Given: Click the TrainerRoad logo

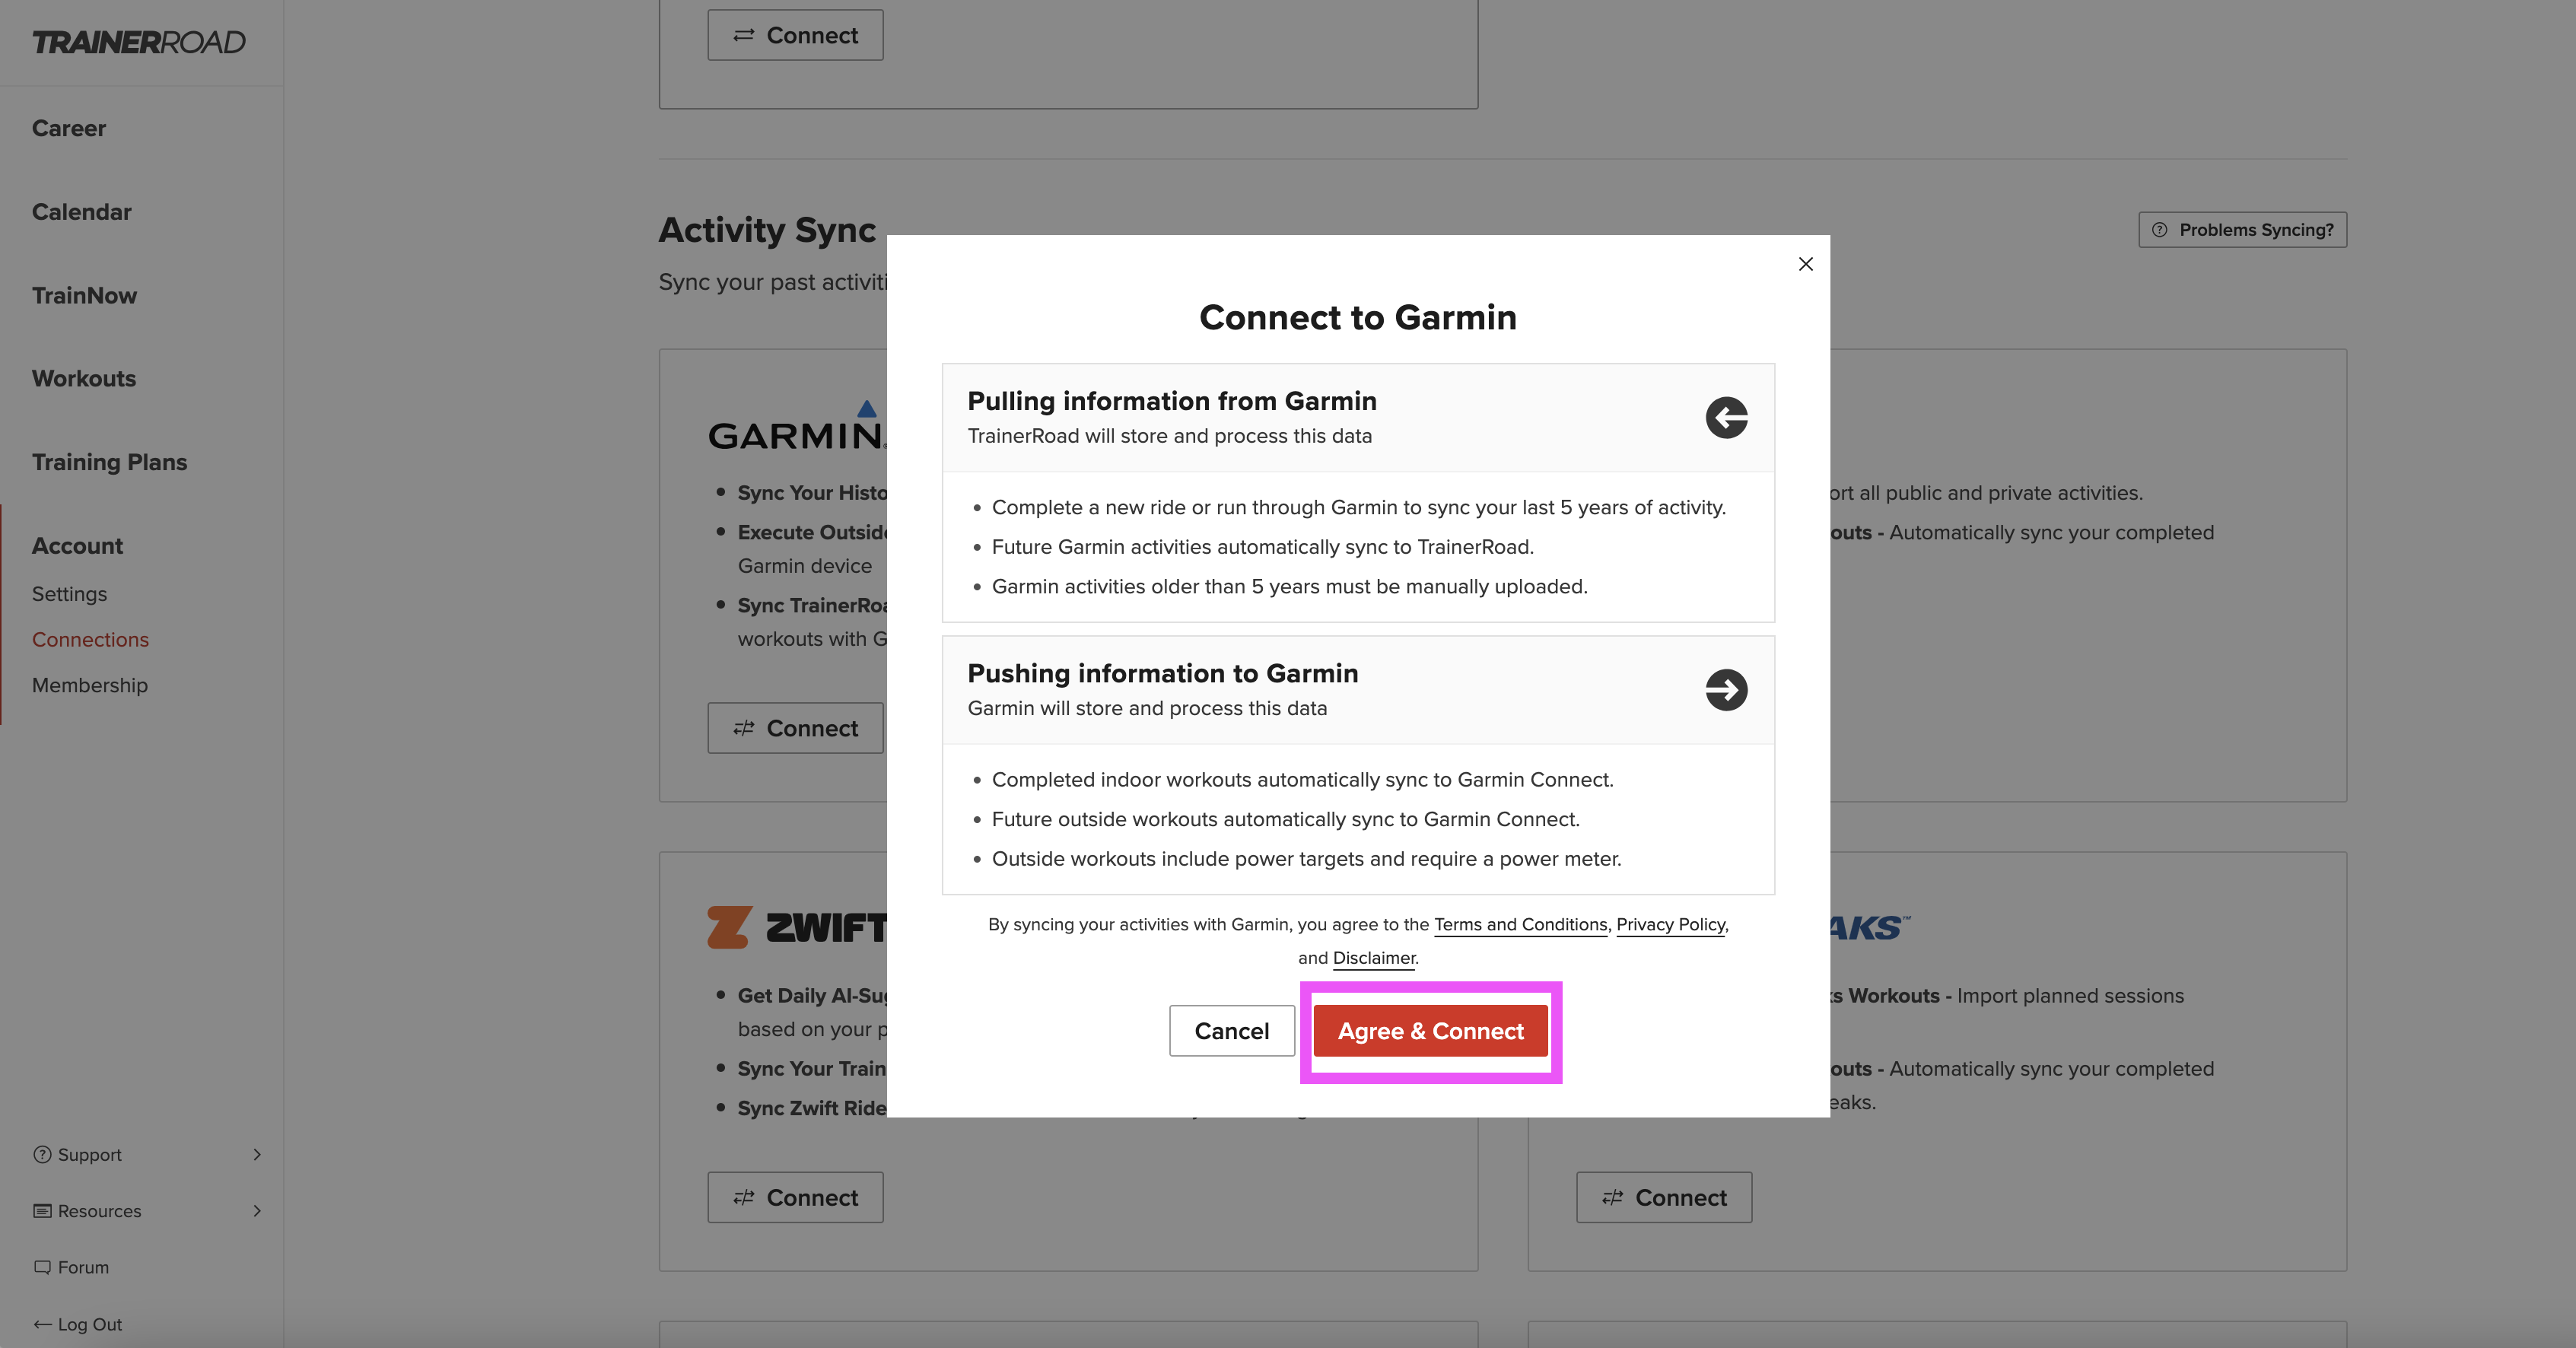Looking at the screenshot, I should (x=139, y=42).
